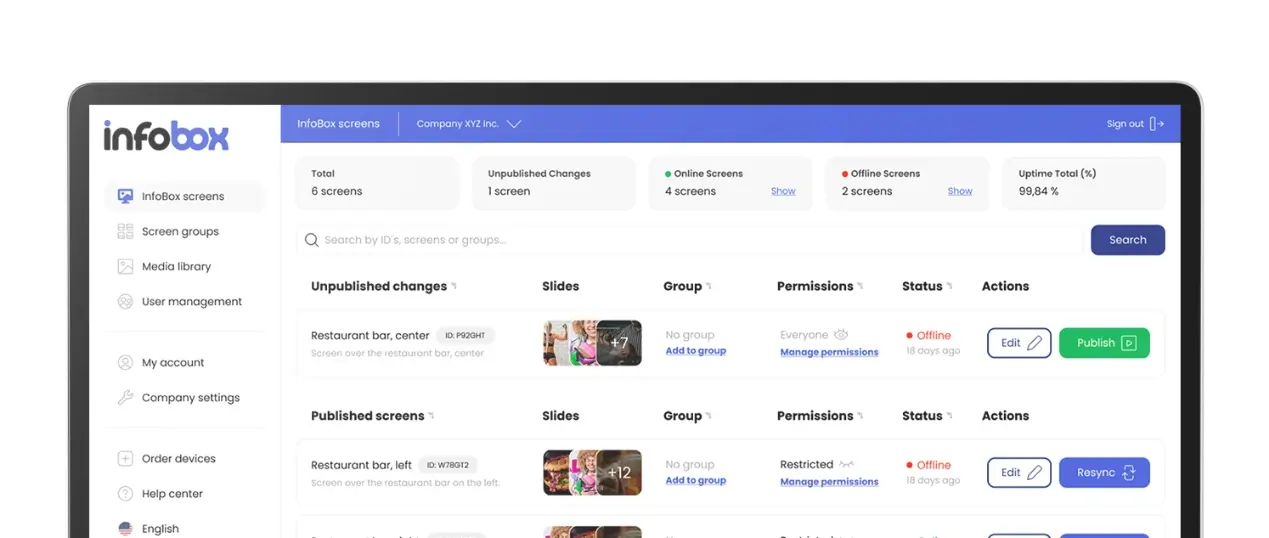The height and width of the screenshot is (538, 1269).
Task: Click Restaurant bar, center screen name
Action: tap(370, 336)
